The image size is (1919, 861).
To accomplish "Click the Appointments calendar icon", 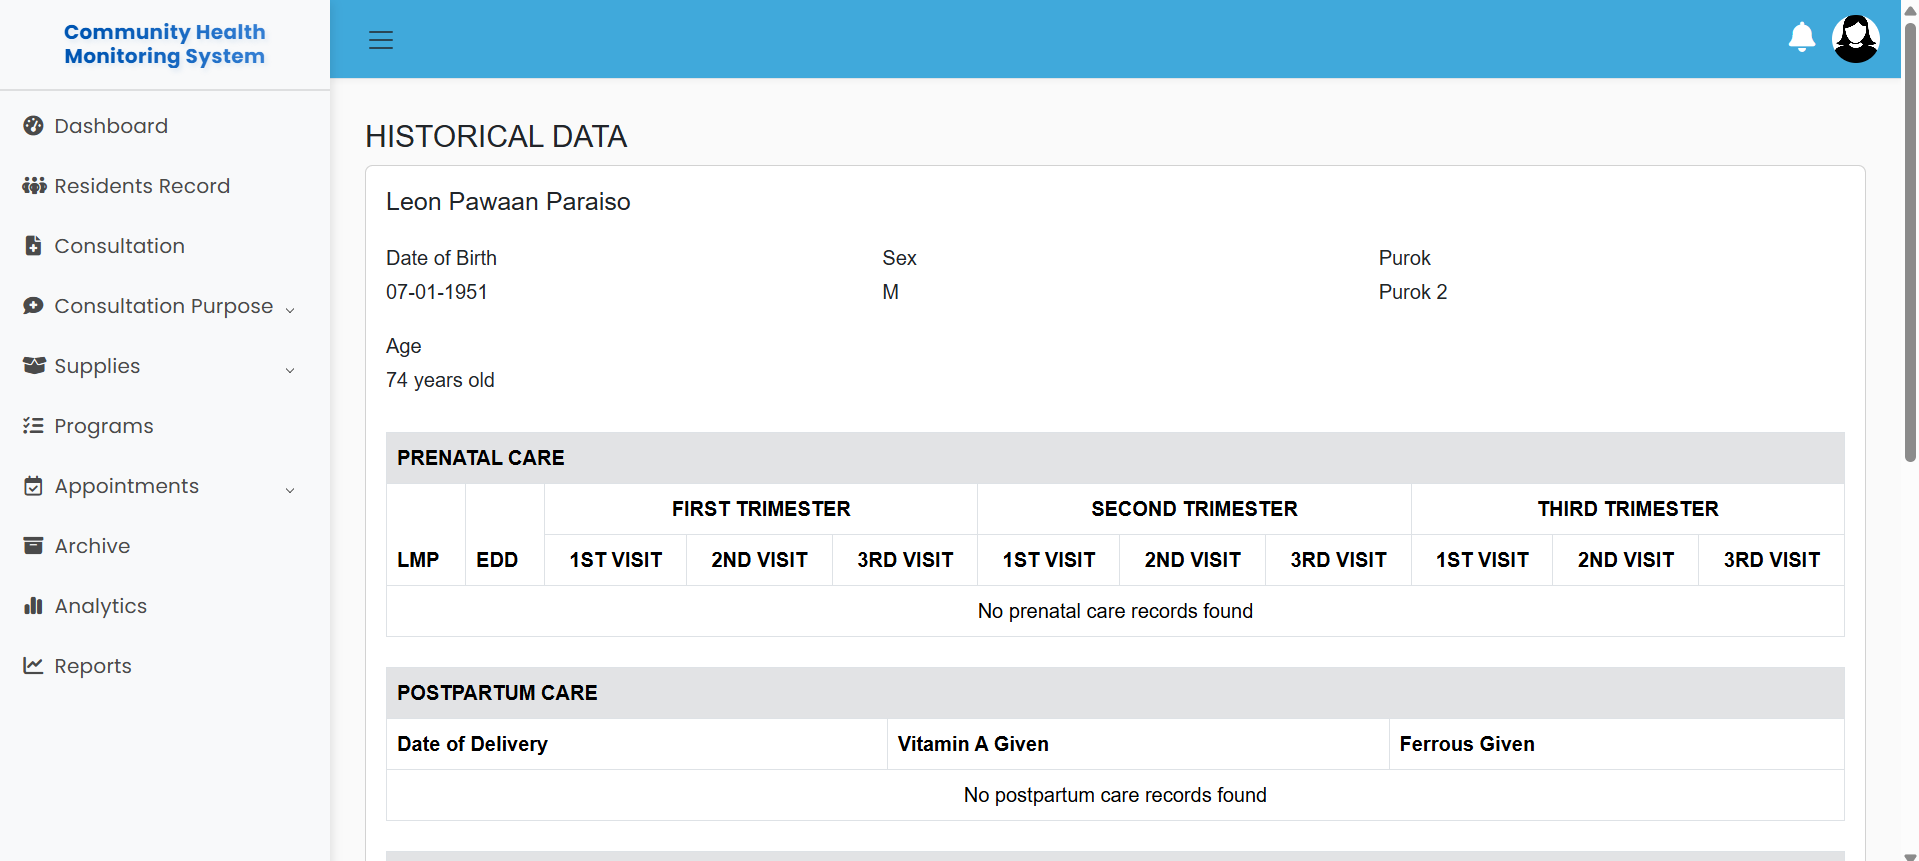I will tap(34, 486).
